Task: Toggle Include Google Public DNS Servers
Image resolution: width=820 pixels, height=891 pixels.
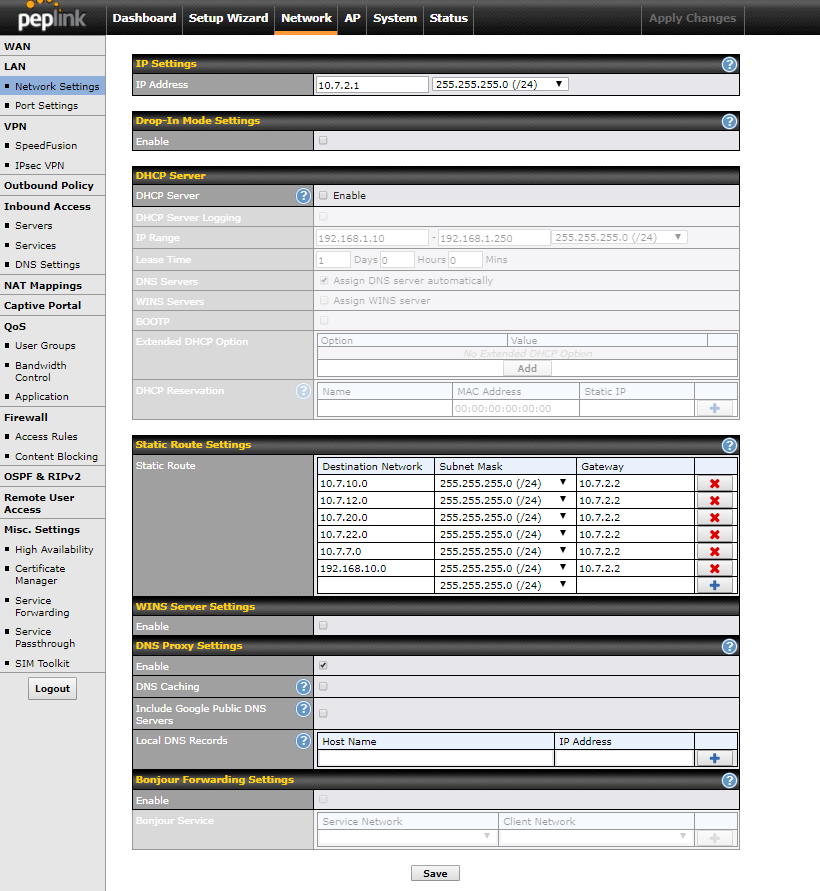Action: tap(323, 714)
